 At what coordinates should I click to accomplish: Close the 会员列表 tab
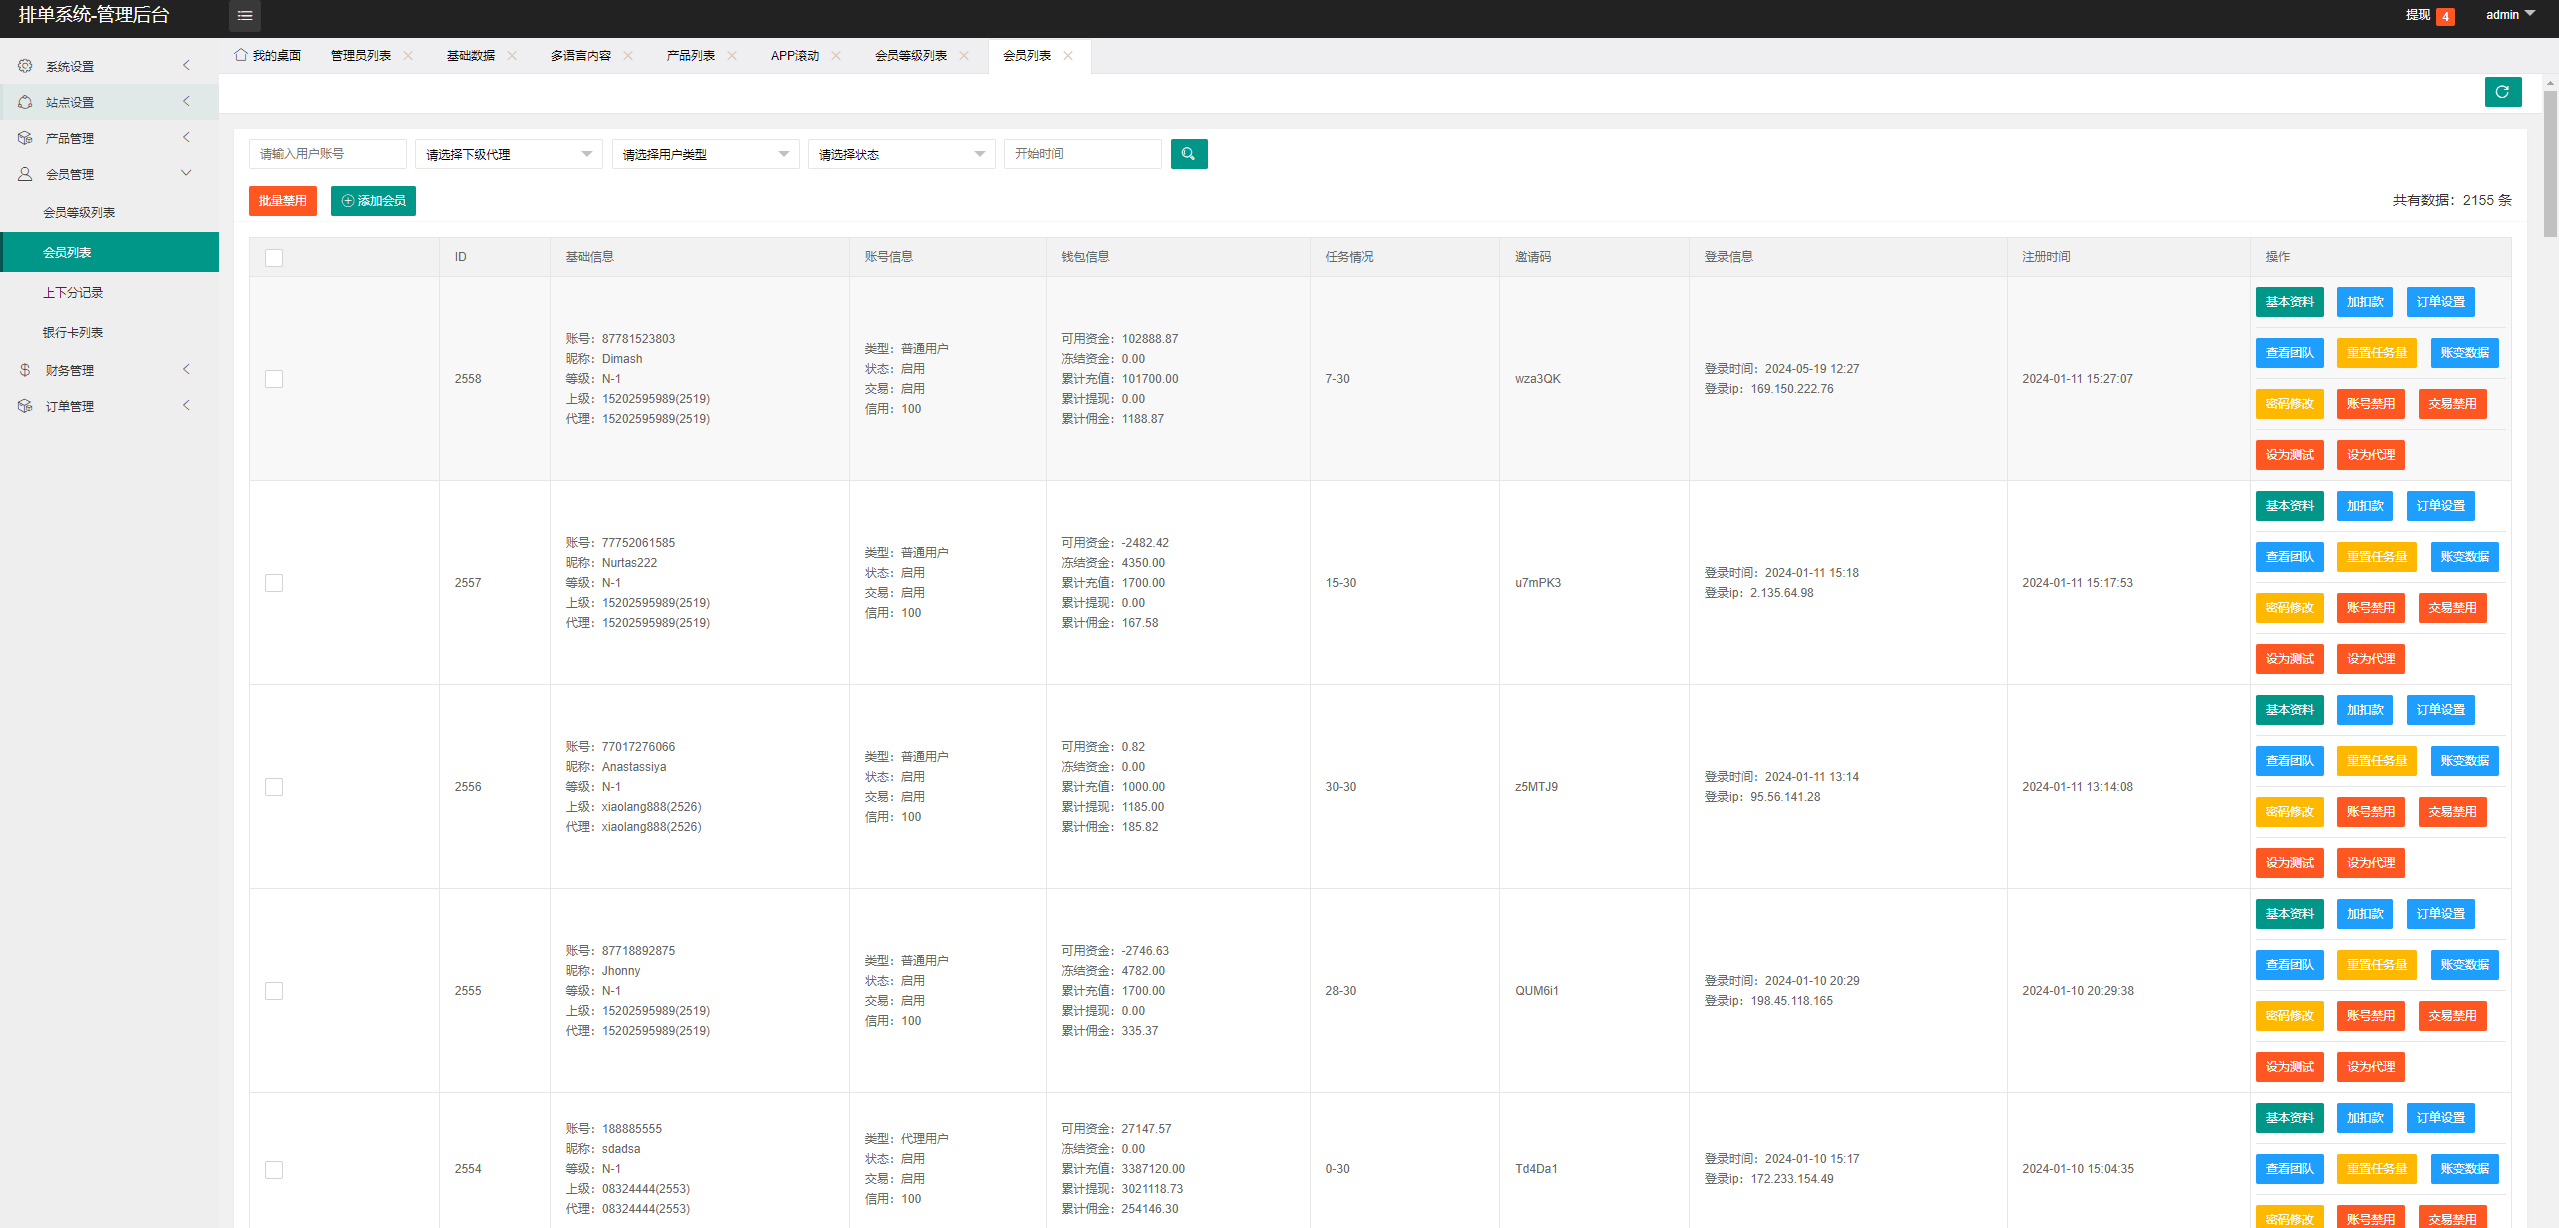pos(1068,56)
